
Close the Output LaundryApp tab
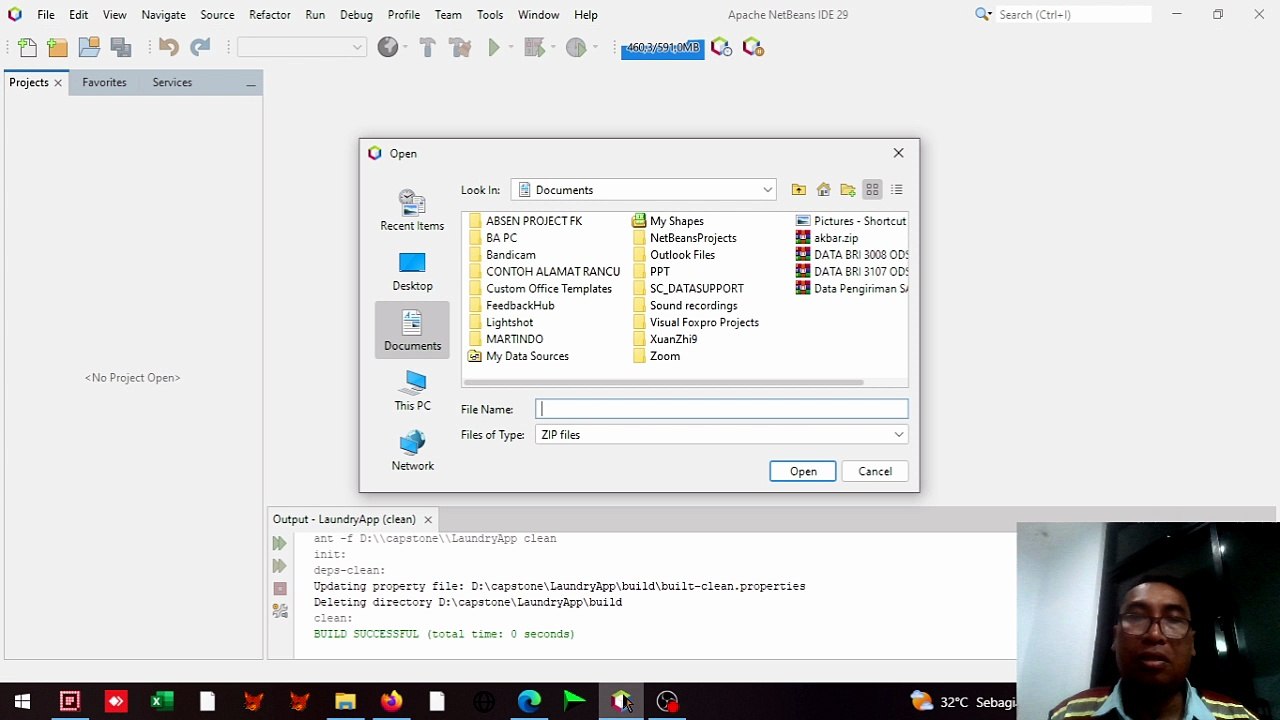[x=427, y=520]
